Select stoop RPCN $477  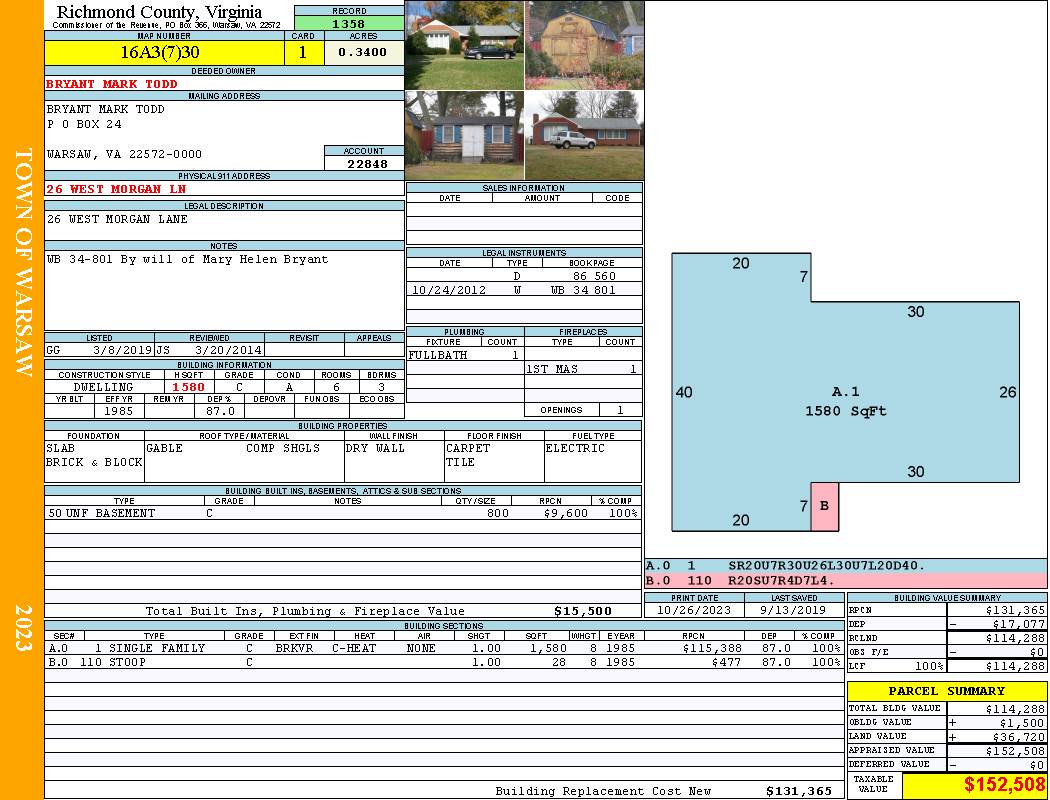726,662
